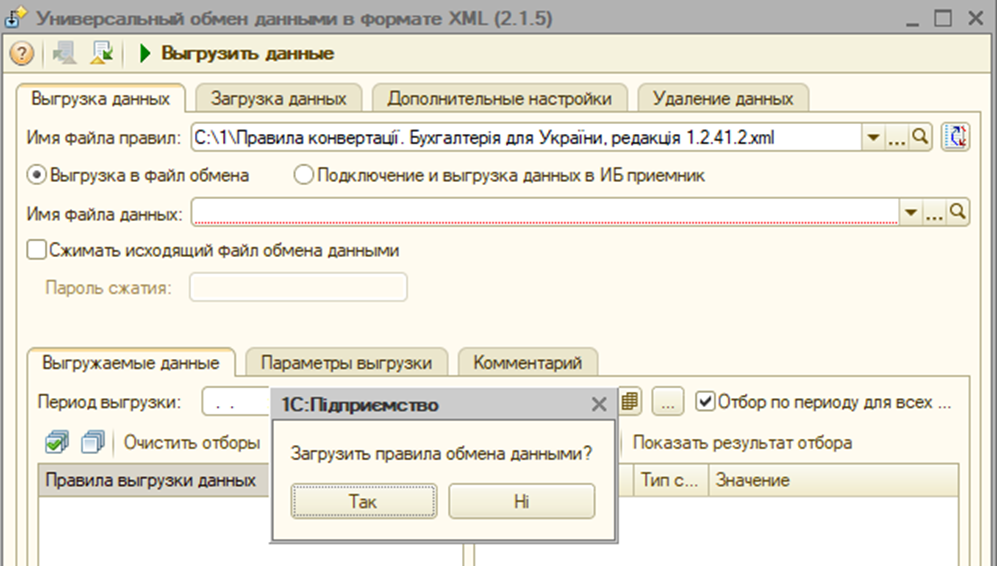Switch to Выгружаемые данные sub-tab

point(130,363)
